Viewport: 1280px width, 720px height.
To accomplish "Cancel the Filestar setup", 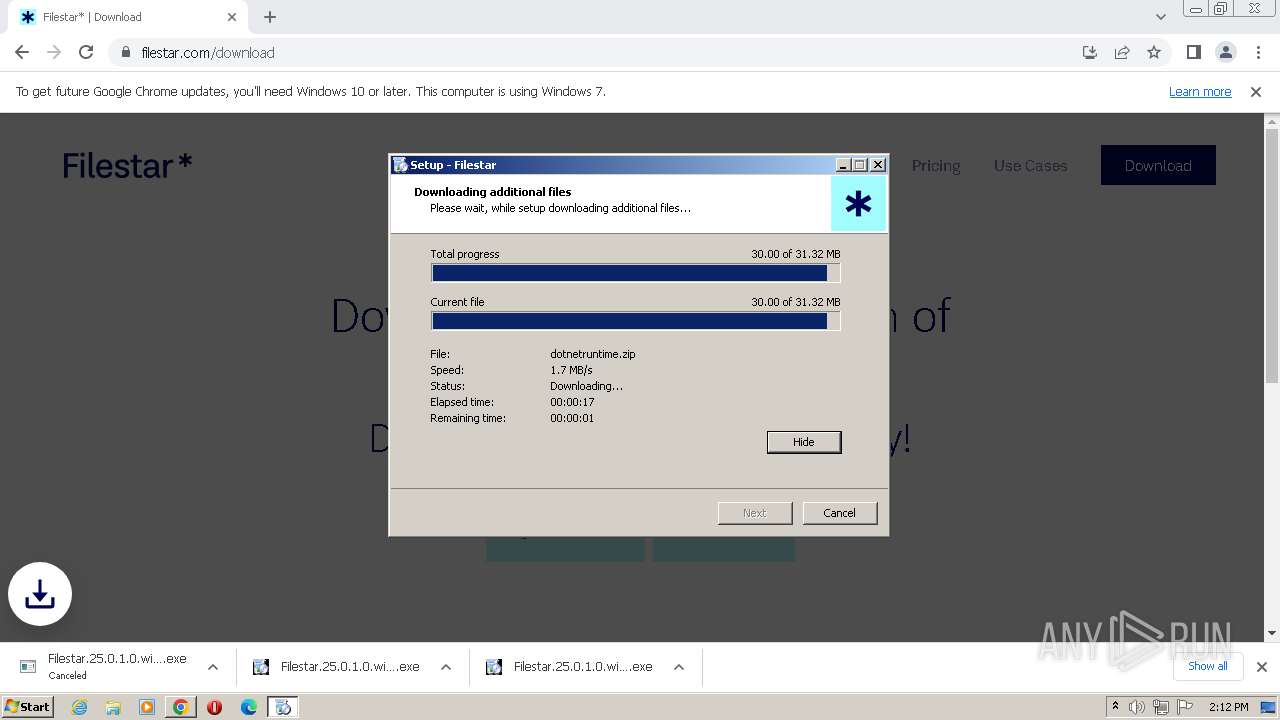I will tap(839, 513).
